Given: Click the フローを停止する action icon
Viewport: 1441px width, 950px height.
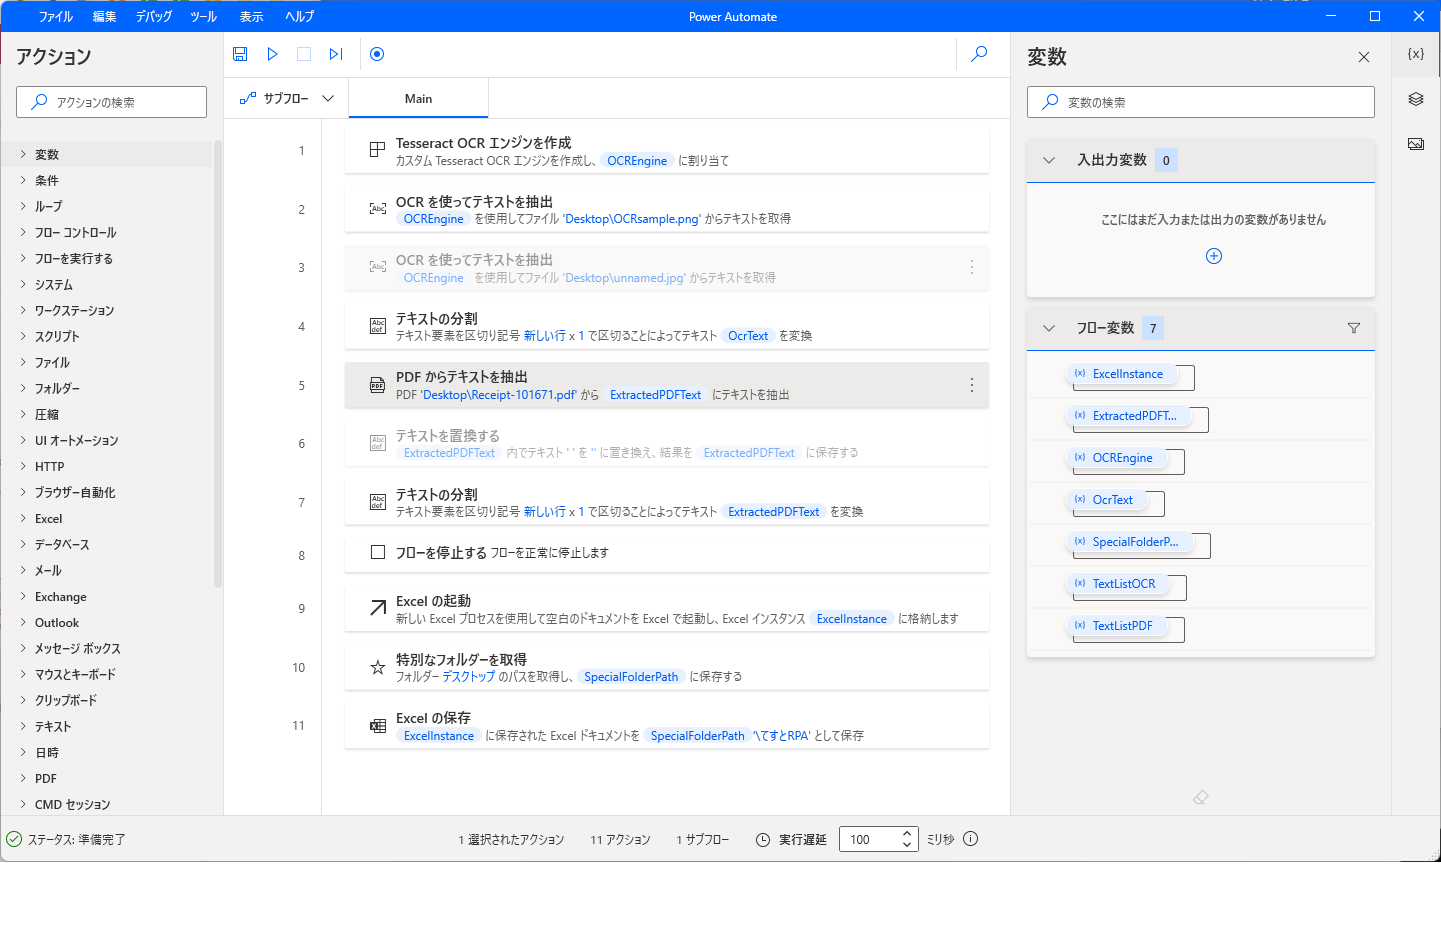Looking at the screenshot, I should point(378,552).
